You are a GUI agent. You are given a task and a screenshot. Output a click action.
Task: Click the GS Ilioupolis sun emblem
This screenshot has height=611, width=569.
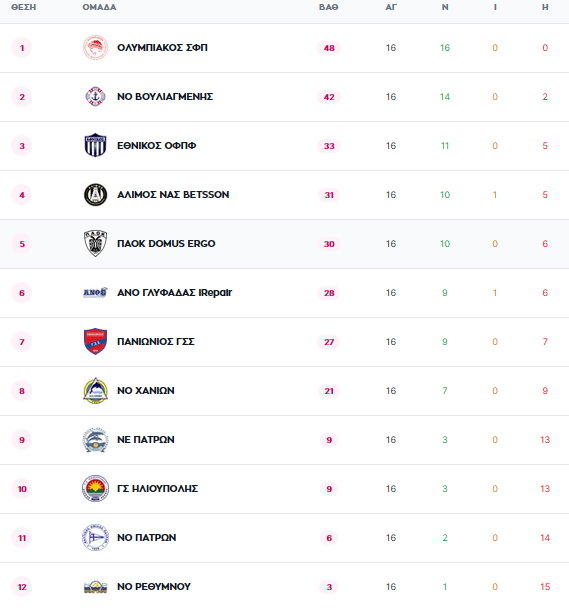tap(95, 488)
